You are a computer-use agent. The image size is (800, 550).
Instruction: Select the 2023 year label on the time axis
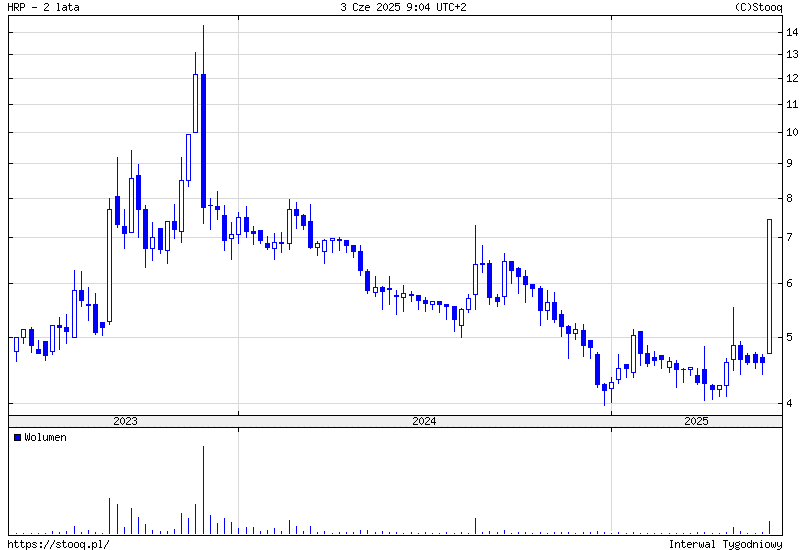(125, 421)
